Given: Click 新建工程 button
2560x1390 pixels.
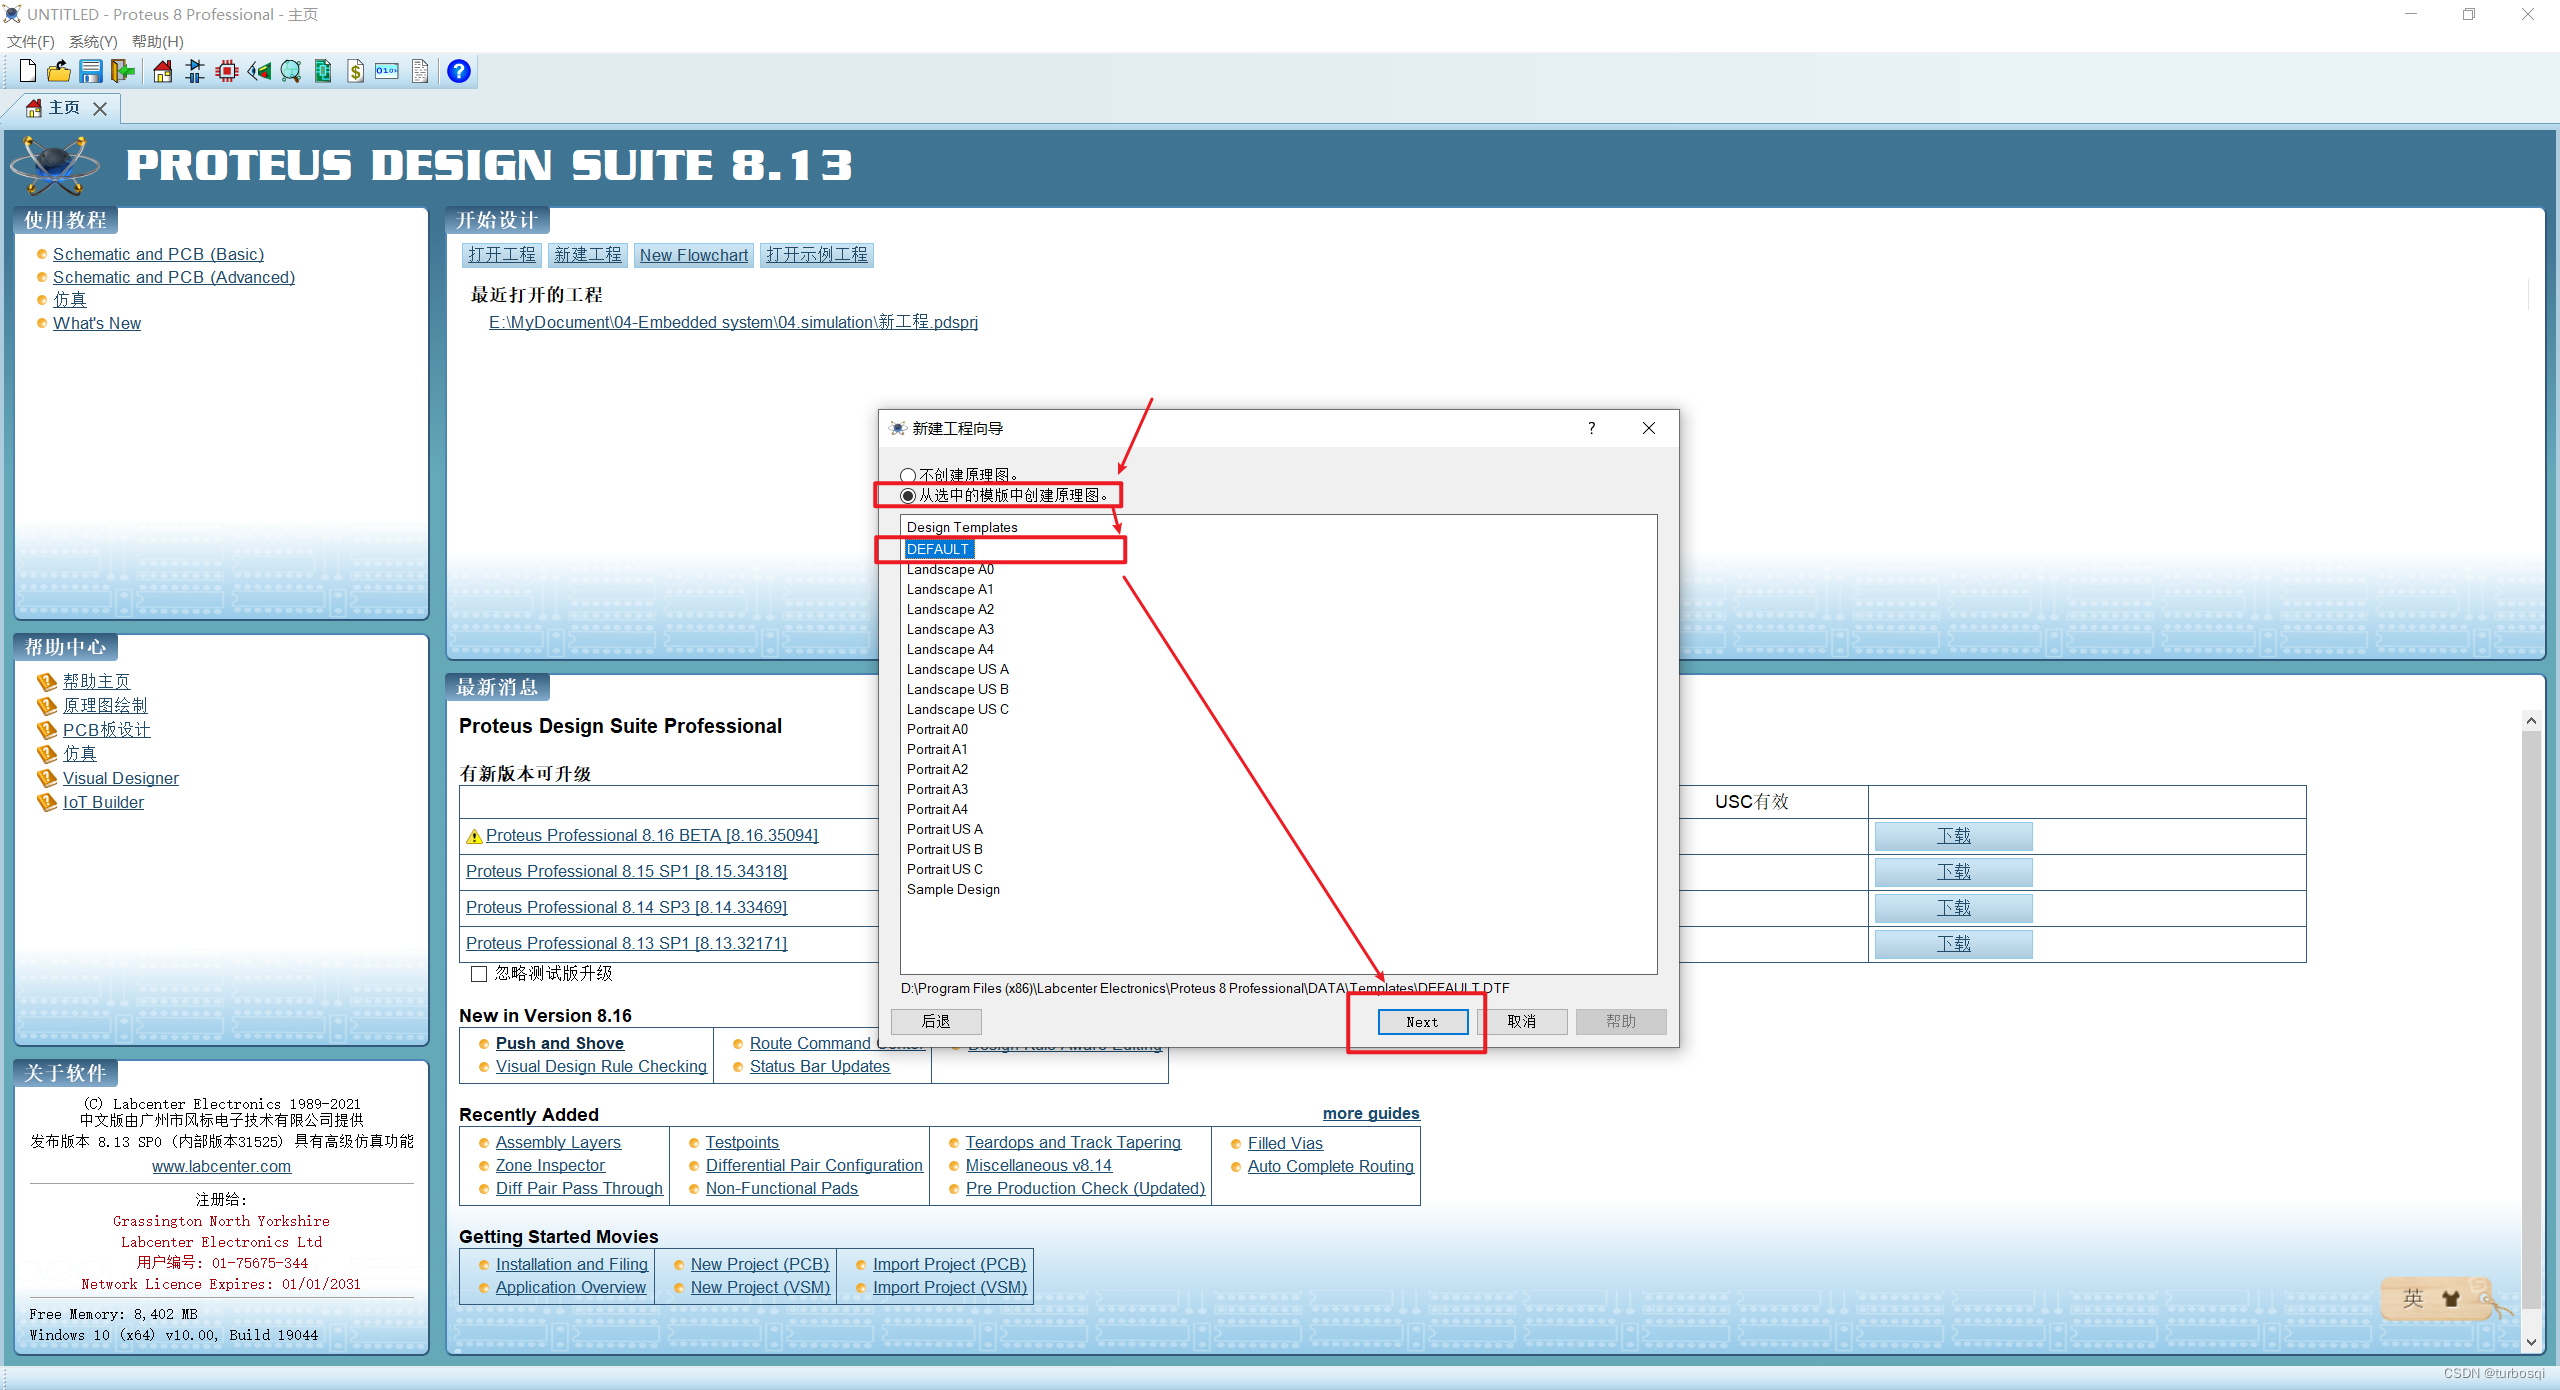Looking at the screenshot, I should [588, 255].
